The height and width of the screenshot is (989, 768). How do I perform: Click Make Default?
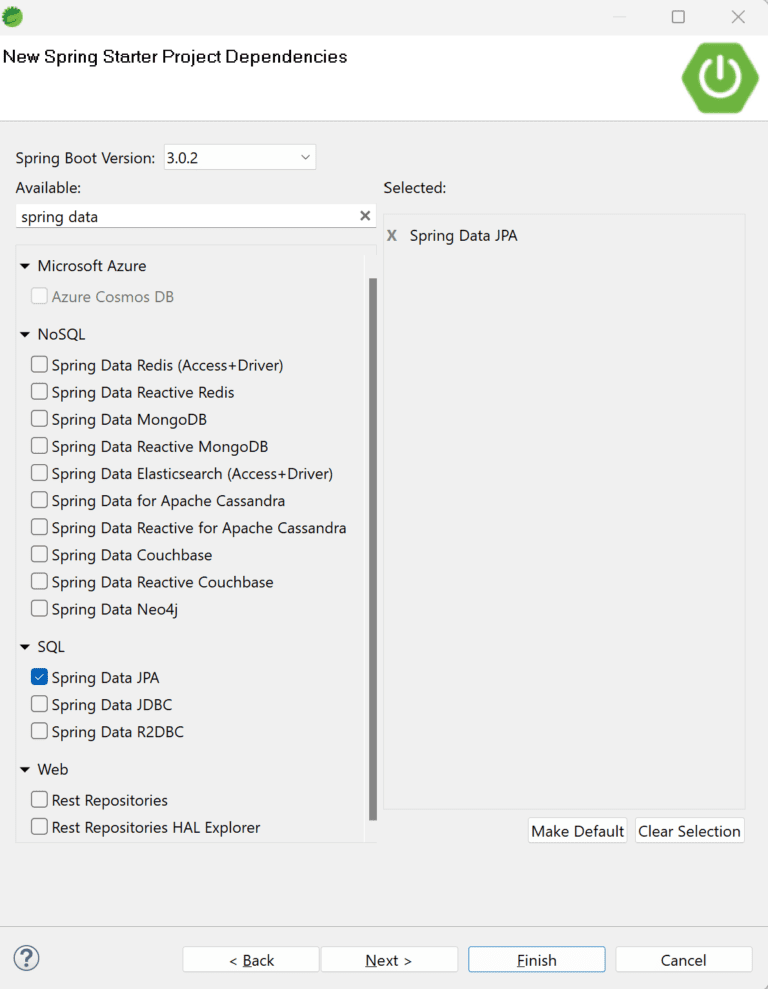point(577,830)
